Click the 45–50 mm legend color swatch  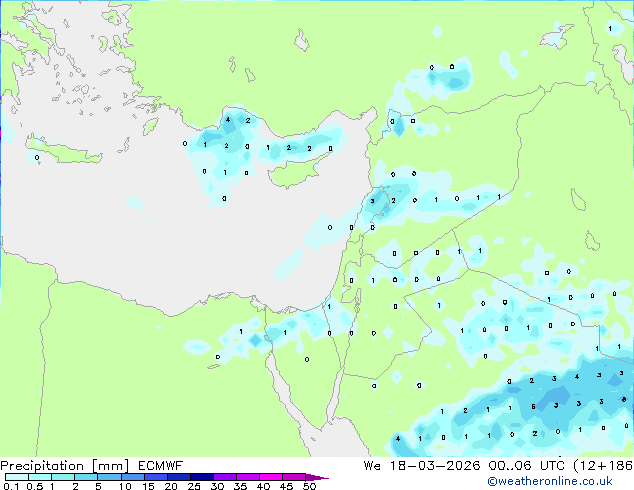294,477
